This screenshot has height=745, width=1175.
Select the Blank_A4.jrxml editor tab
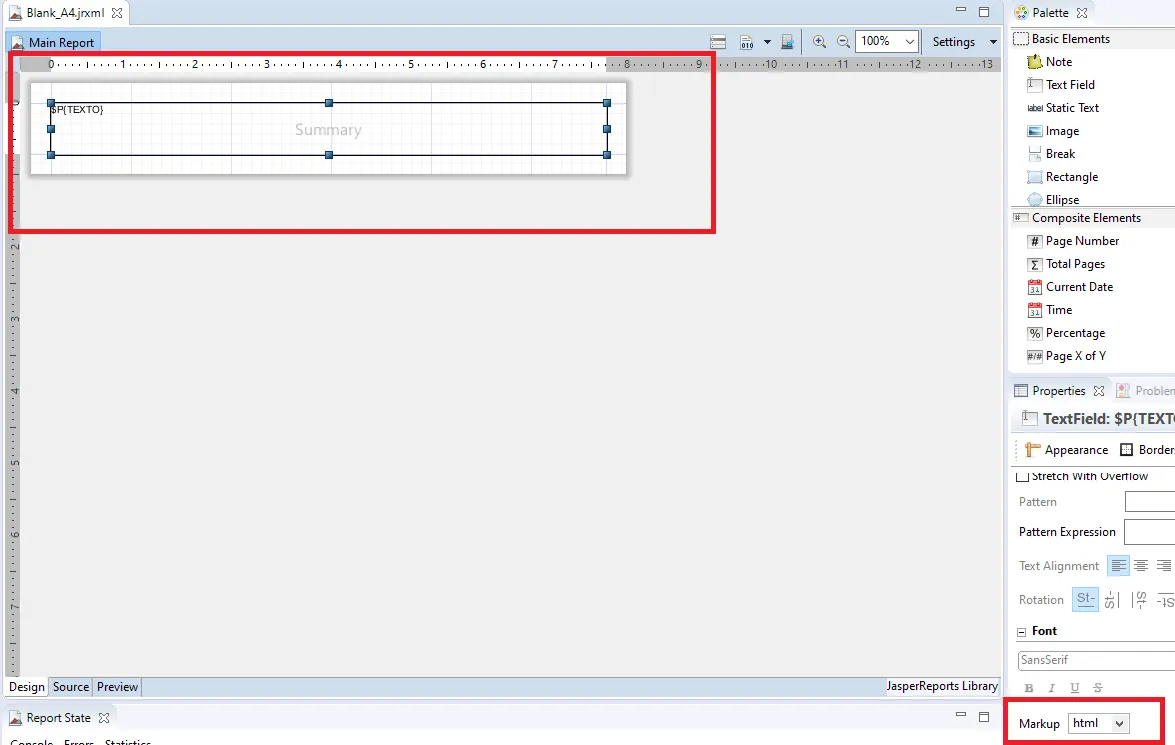[65, 13]
